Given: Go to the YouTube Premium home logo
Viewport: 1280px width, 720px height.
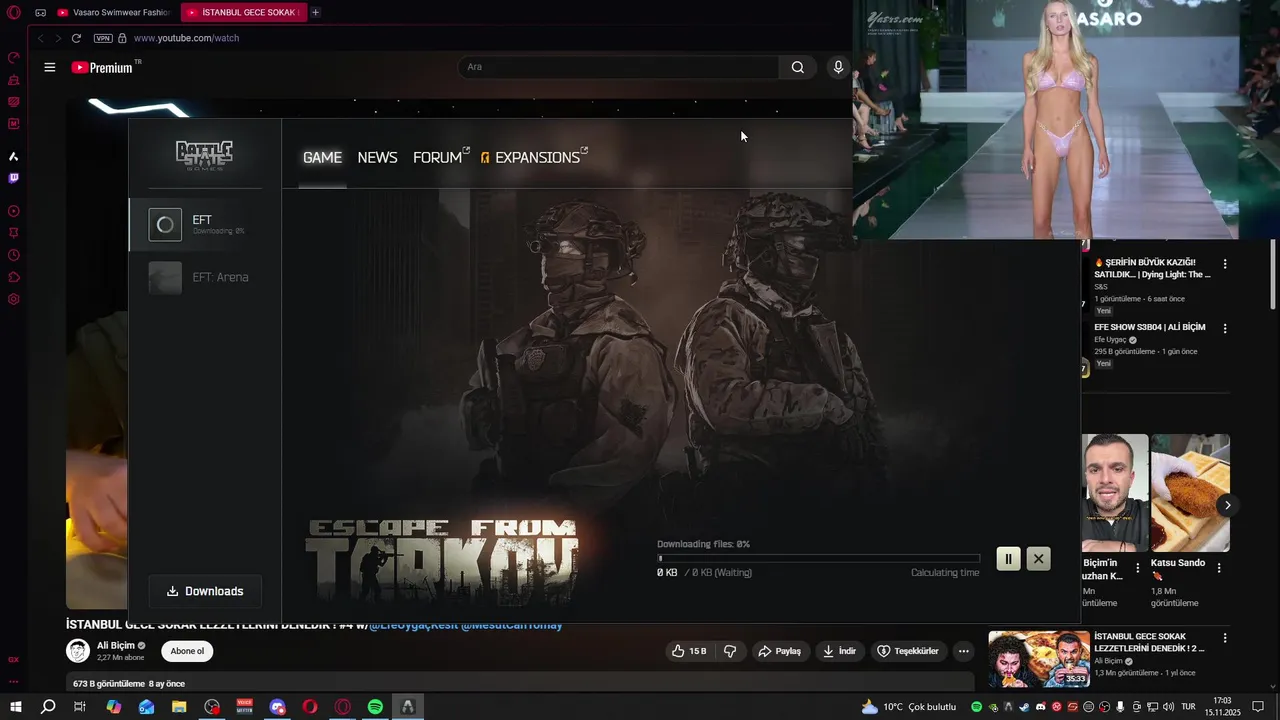Looking at the screenshot, I should click(103, 67).
